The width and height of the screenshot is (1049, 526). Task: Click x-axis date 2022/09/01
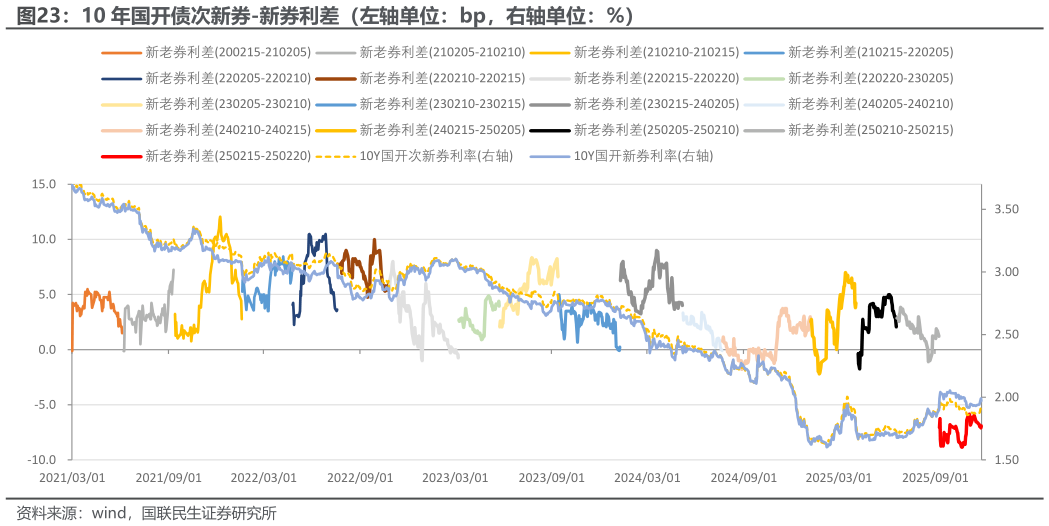point(360,478)
